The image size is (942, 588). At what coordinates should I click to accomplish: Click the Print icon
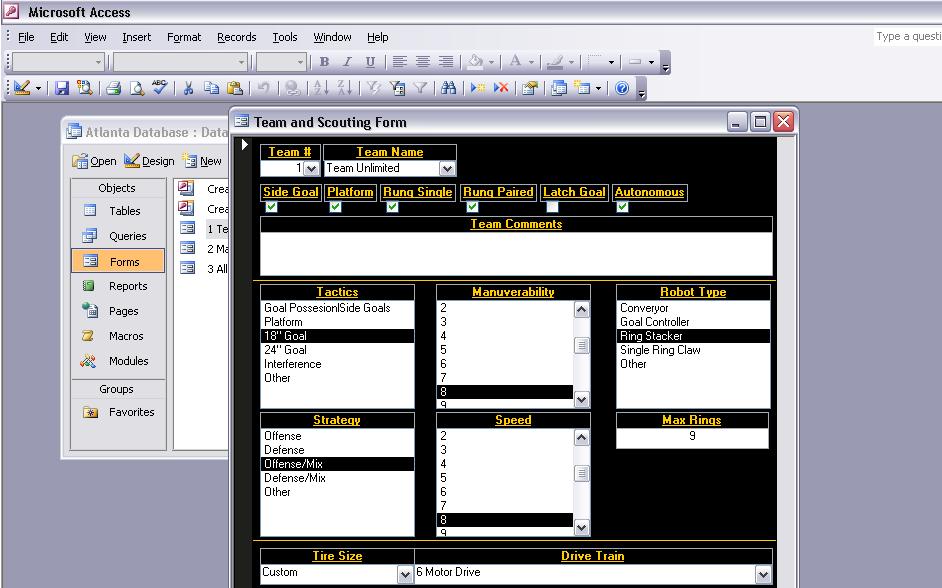114,88
